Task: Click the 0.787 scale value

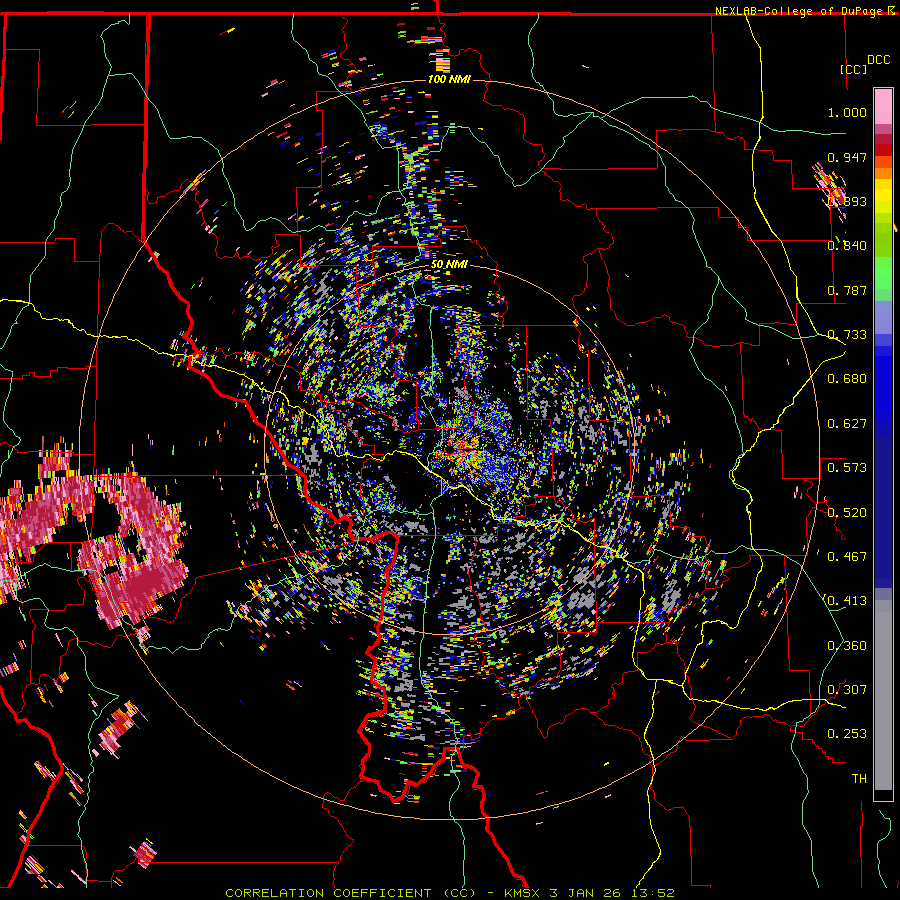Action: [x=847, y=290]
